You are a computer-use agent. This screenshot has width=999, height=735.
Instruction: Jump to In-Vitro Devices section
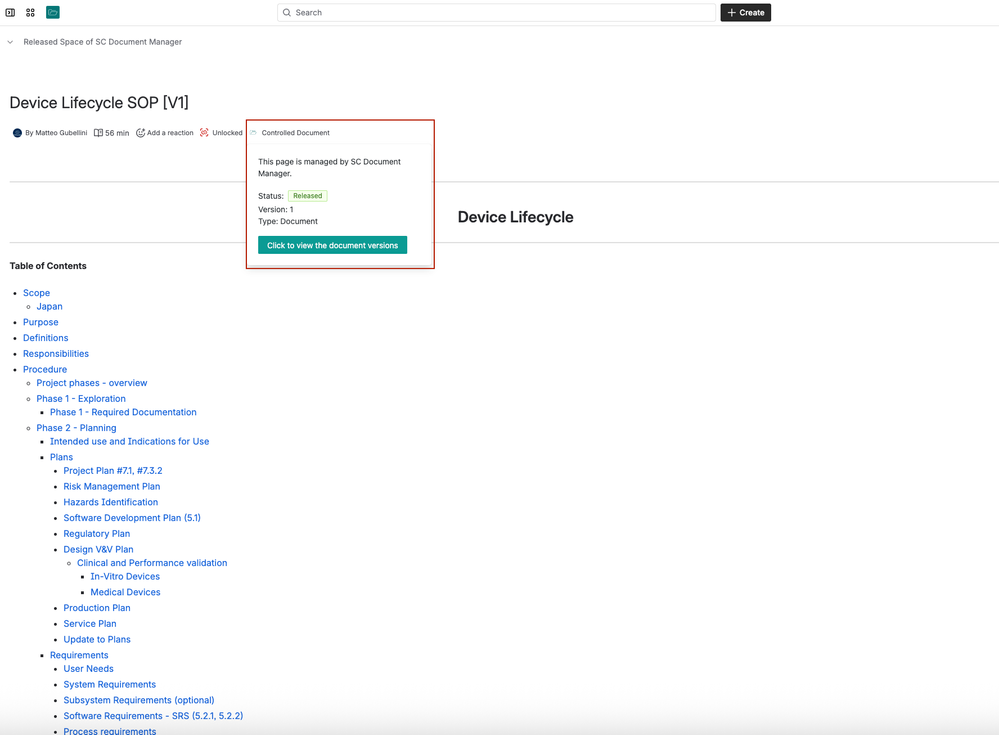pos(125,576)
